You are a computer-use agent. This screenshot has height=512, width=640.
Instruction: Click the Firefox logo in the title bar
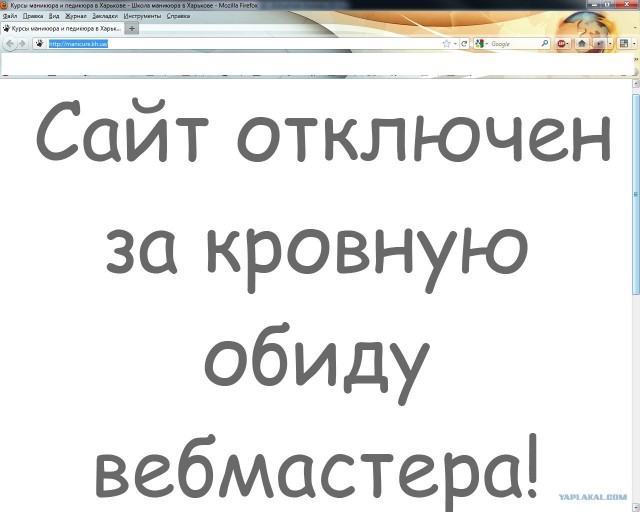pos(4,4)
